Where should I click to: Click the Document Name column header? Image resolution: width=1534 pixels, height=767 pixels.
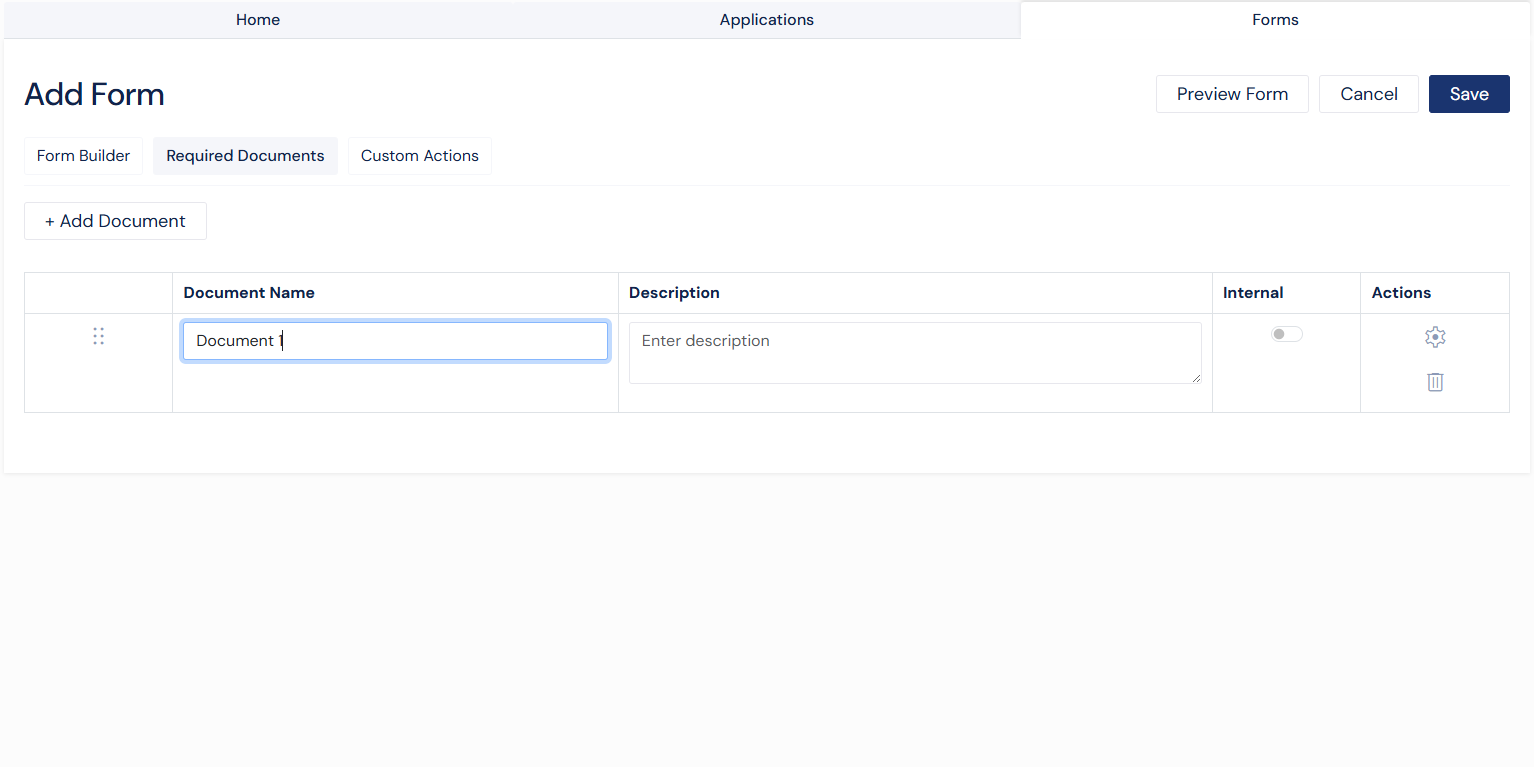tap(249, 293)
